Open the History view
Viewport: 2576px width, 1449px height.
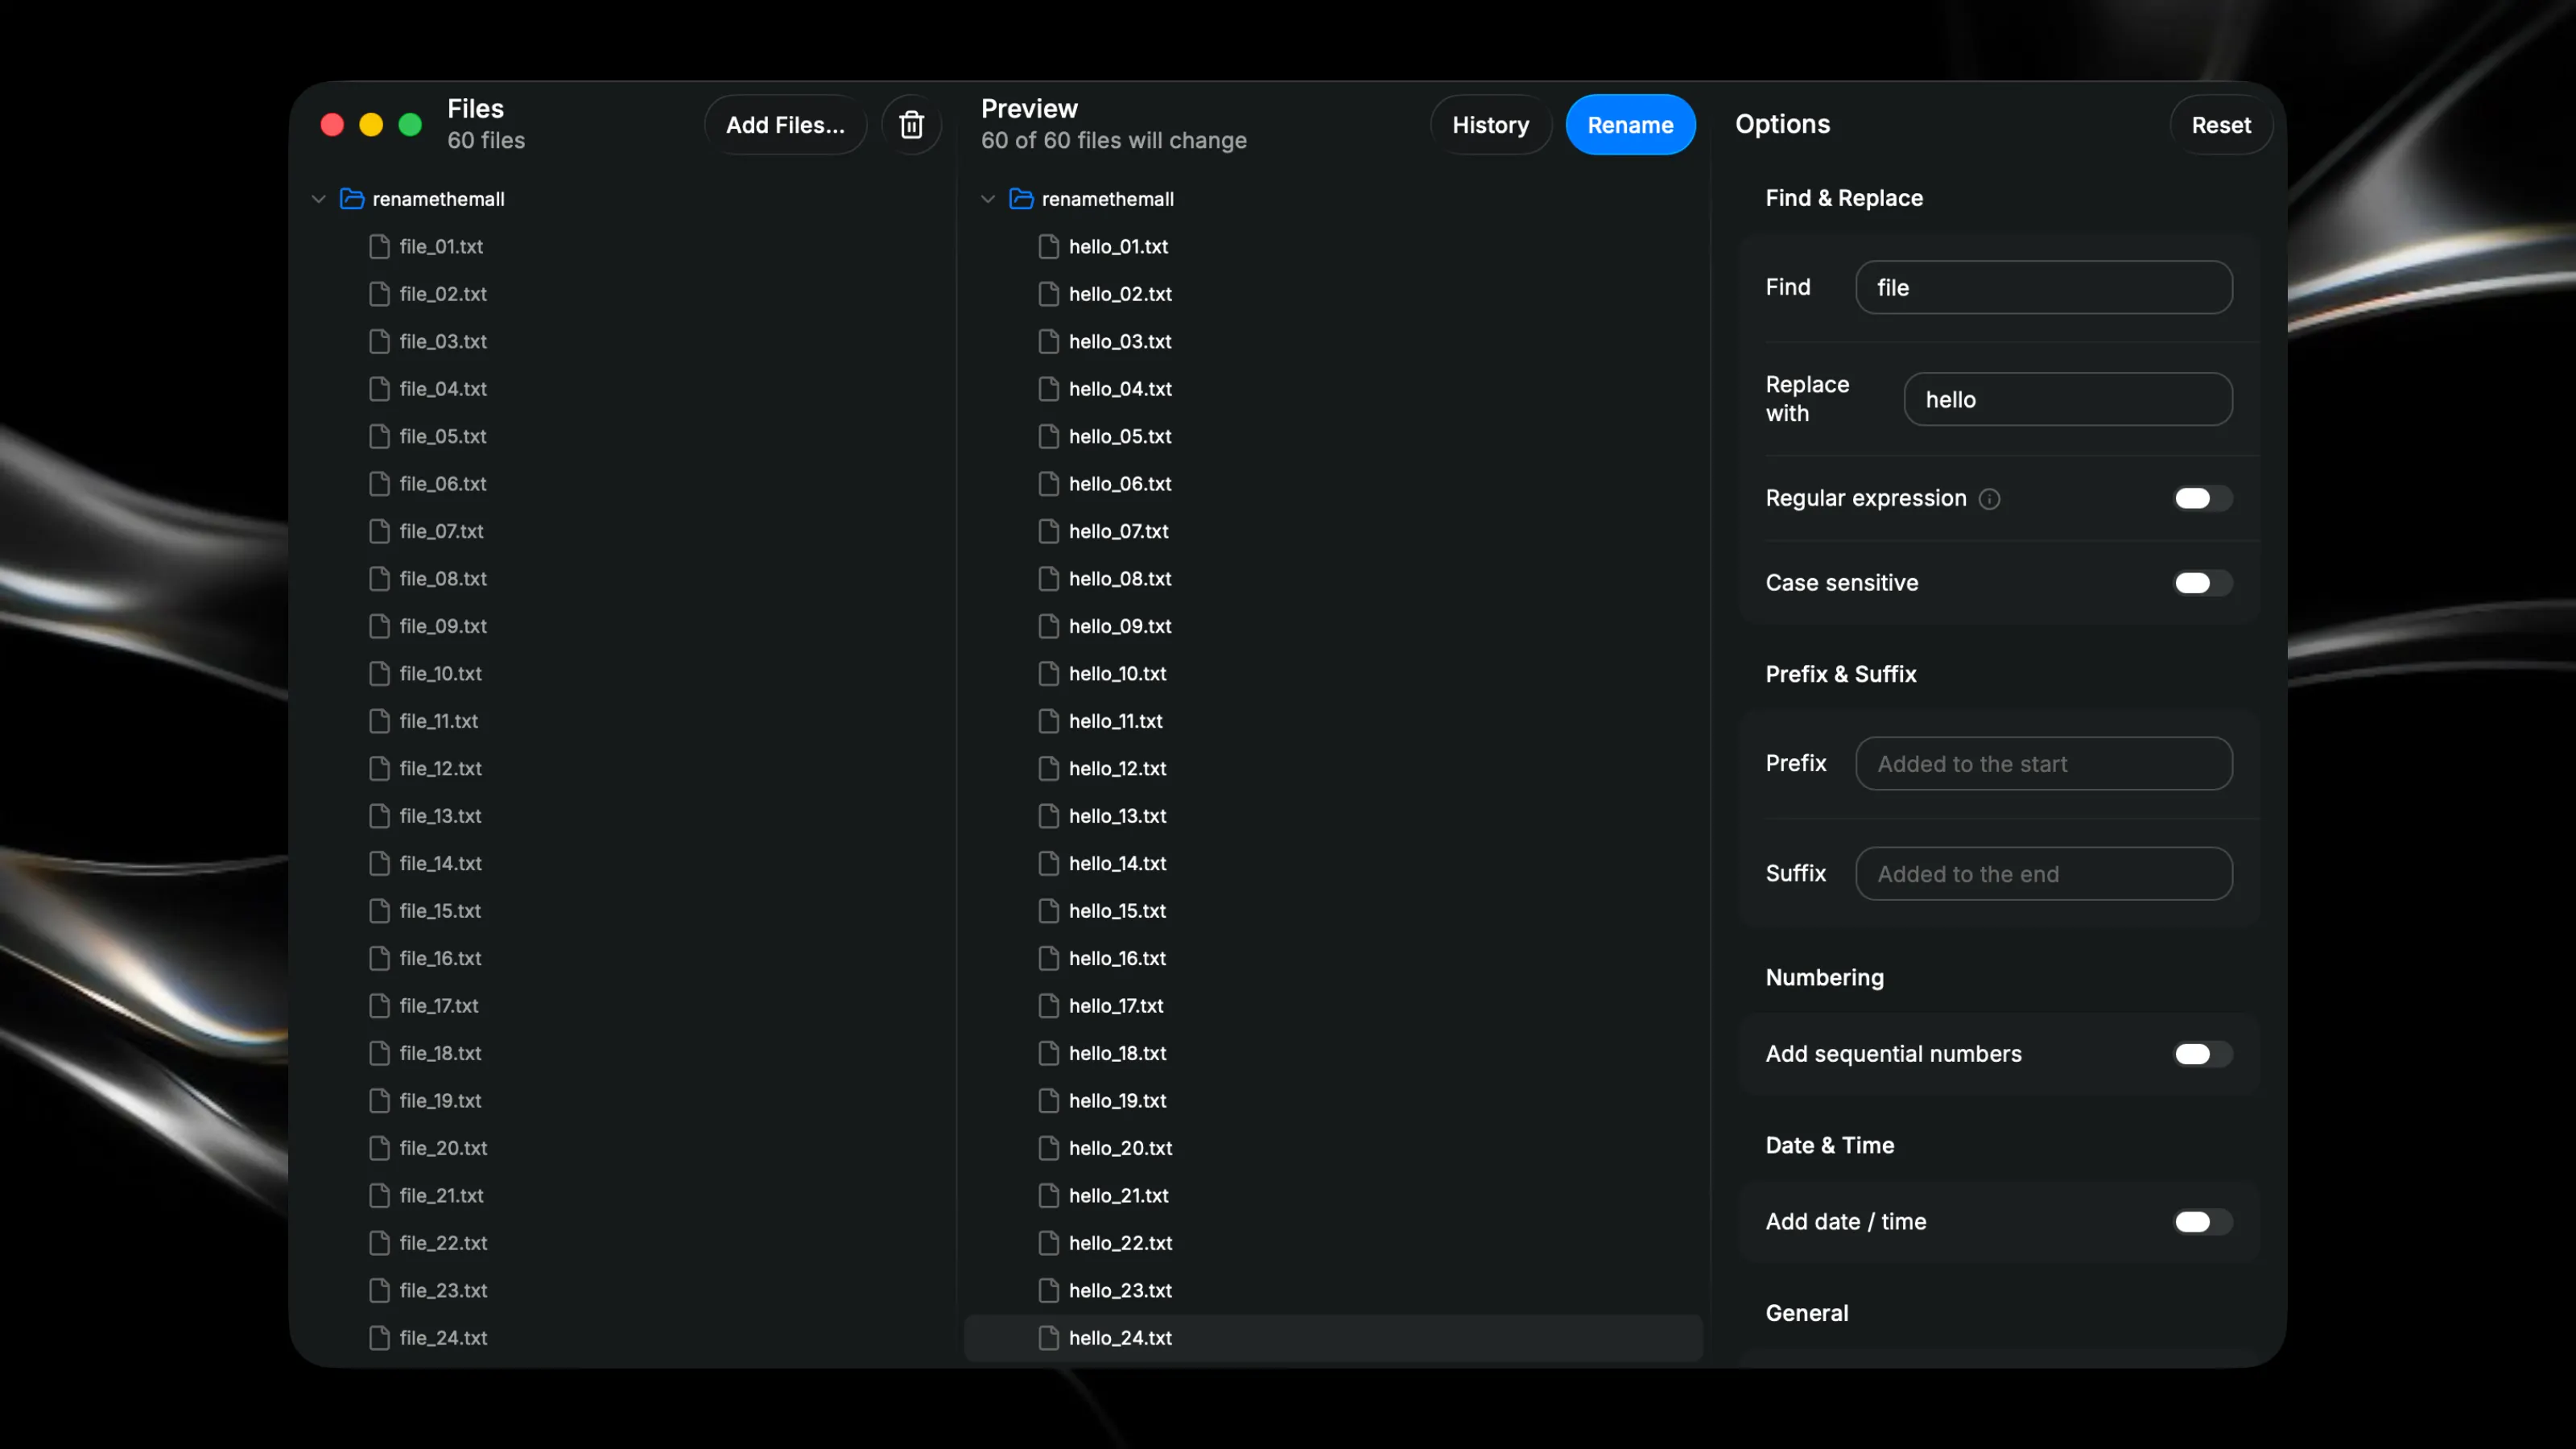(1490, 125)
